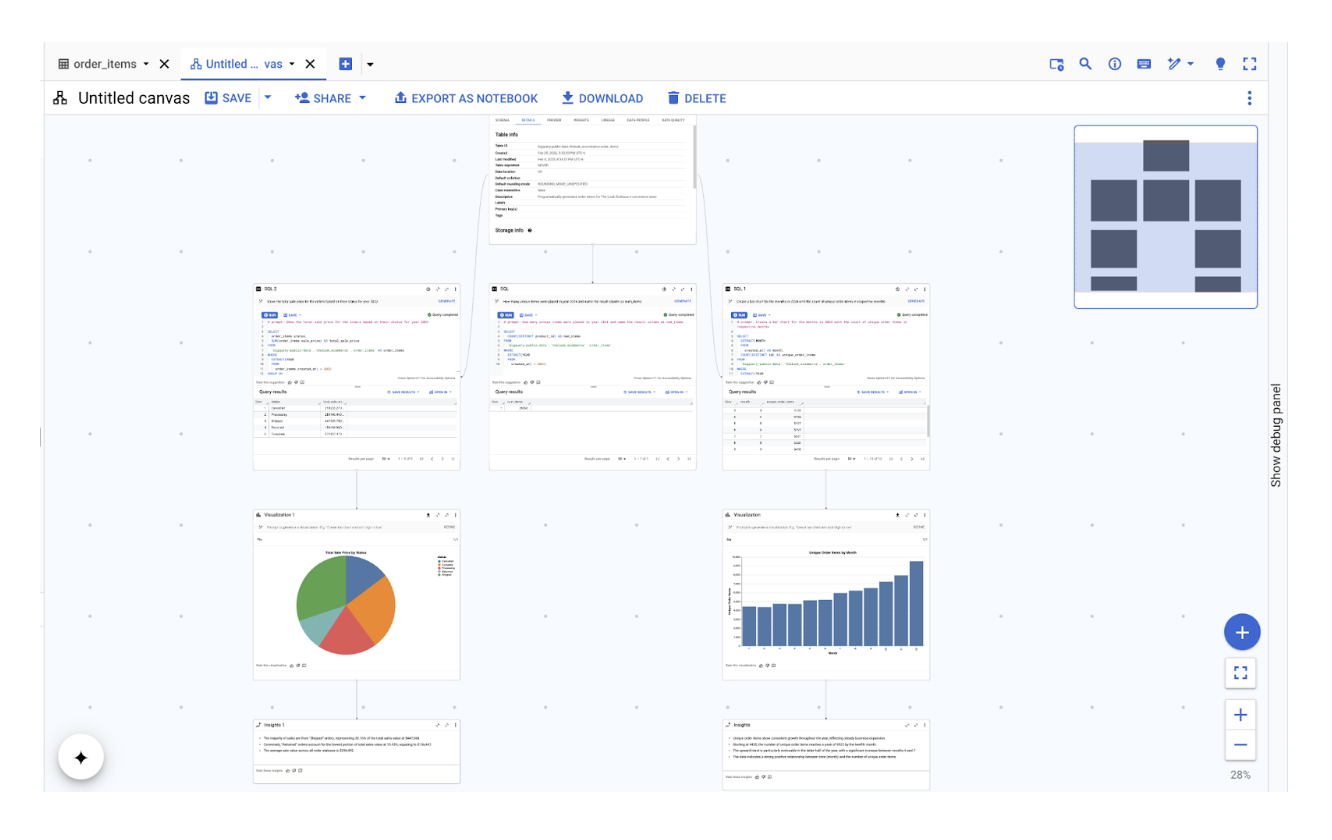Viewport: 1332px width, 840px height.
Task: Click the Gemini sparkle floating button
Action: pyautogui.click(x=81, y=758)
